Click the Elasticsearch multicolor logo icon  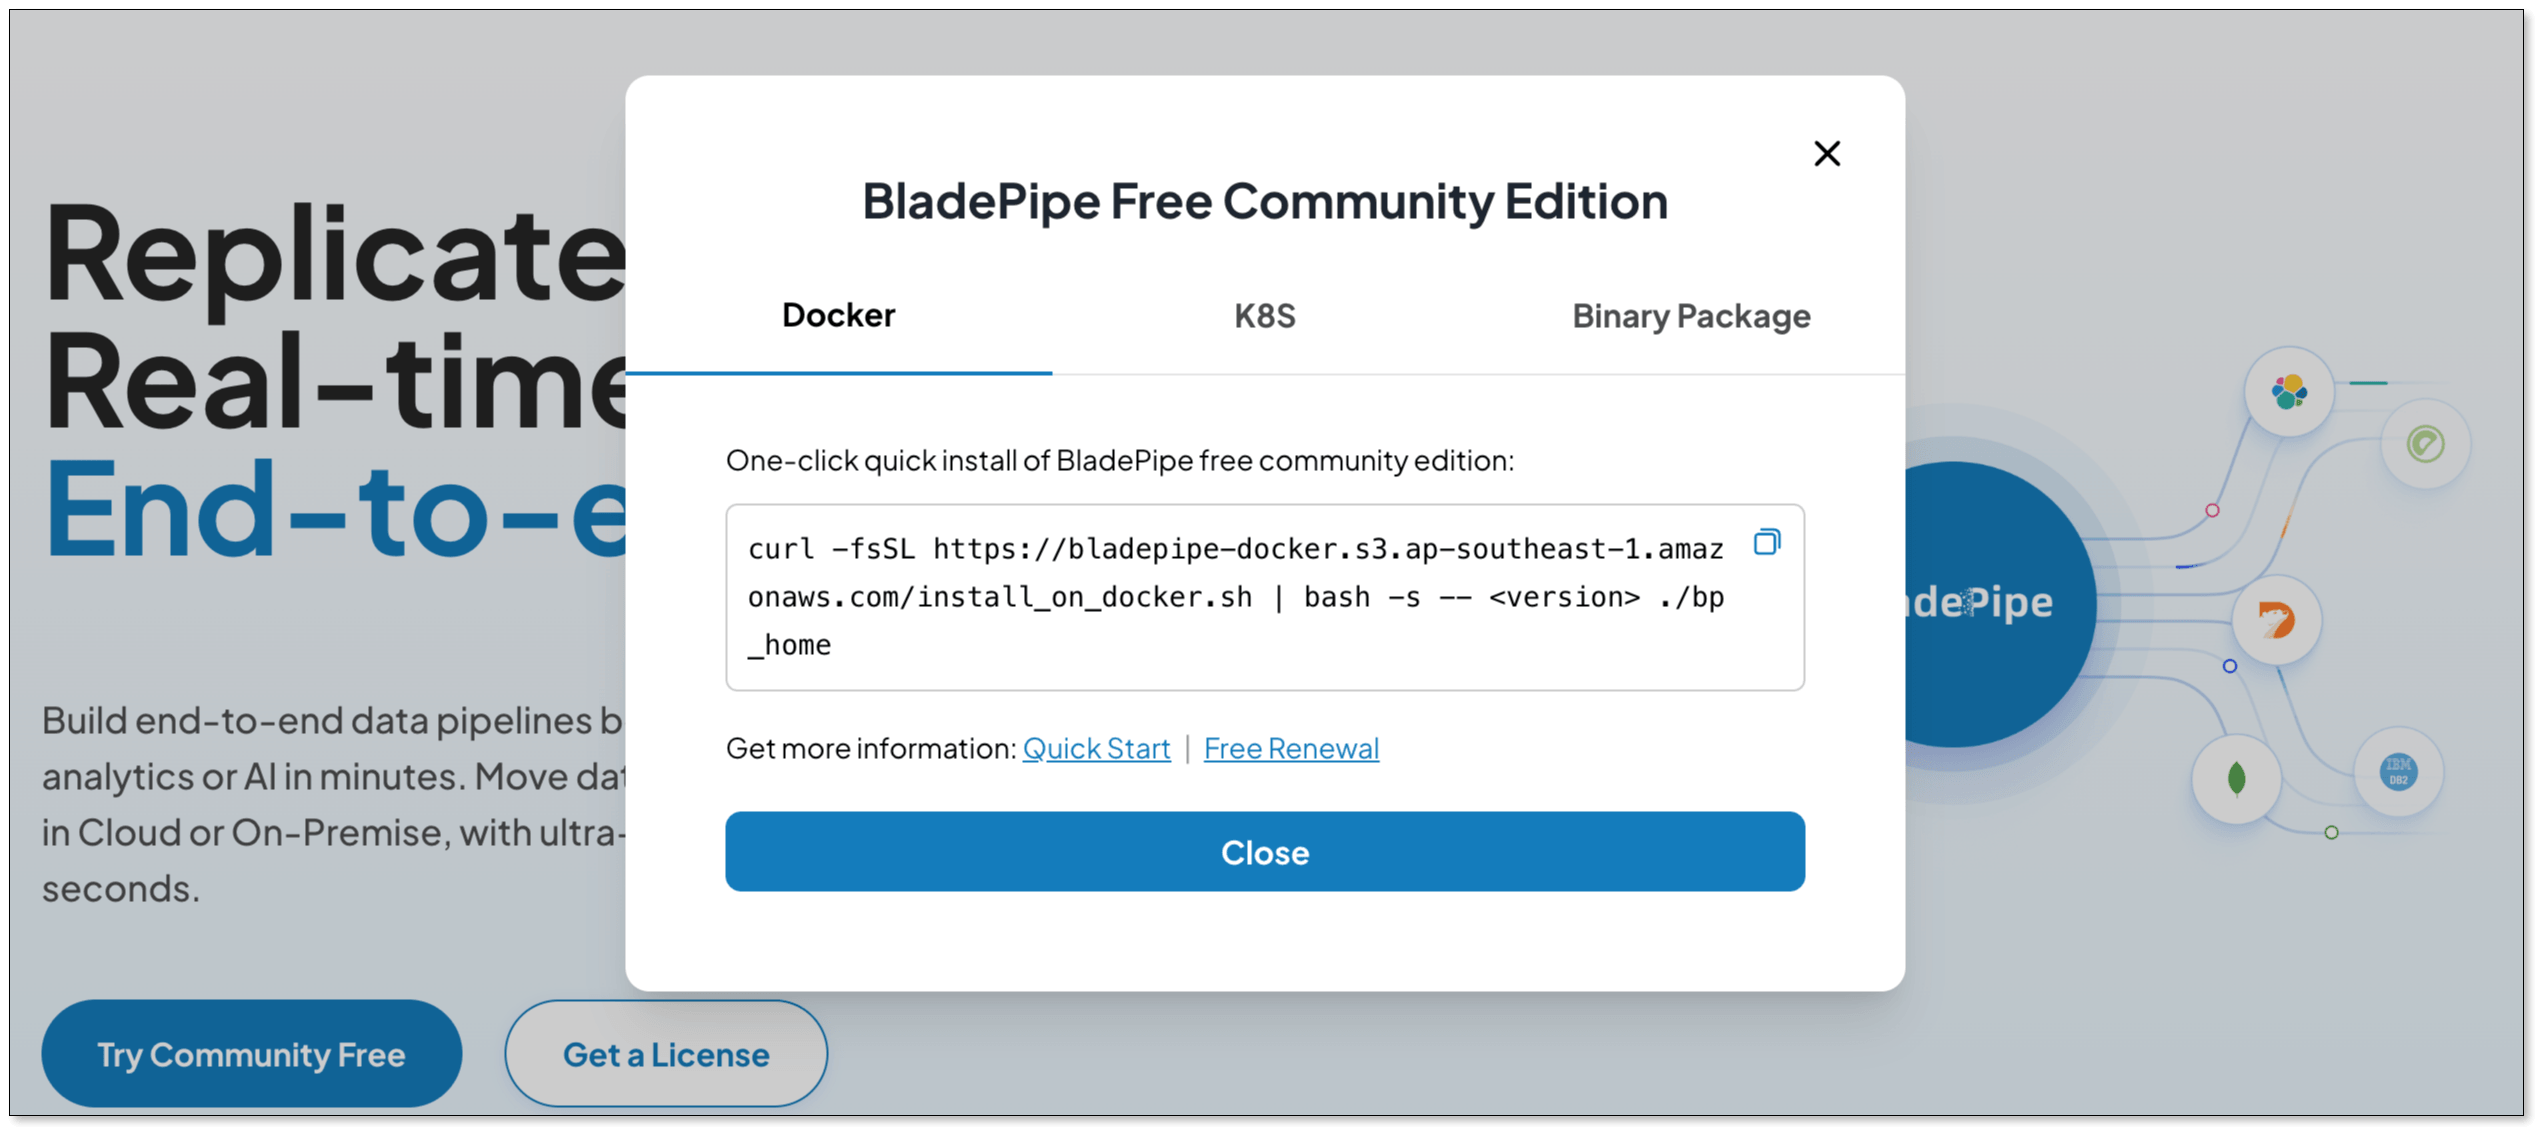coord(2288,391)
